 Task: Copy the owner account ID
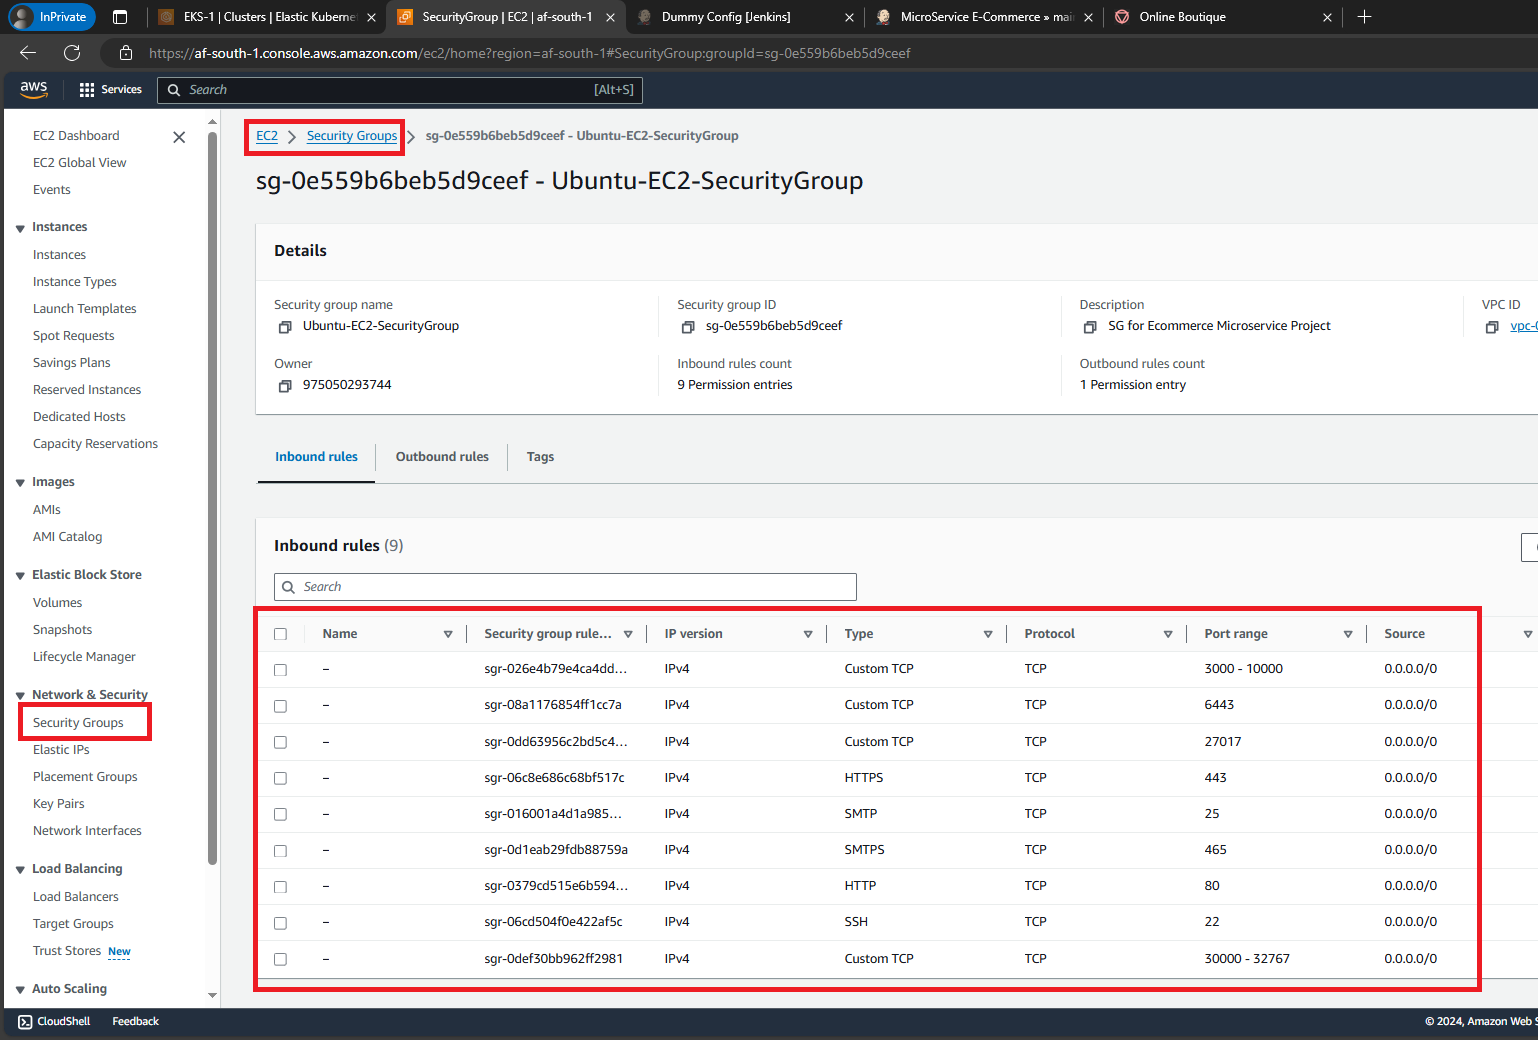[285, 386]
